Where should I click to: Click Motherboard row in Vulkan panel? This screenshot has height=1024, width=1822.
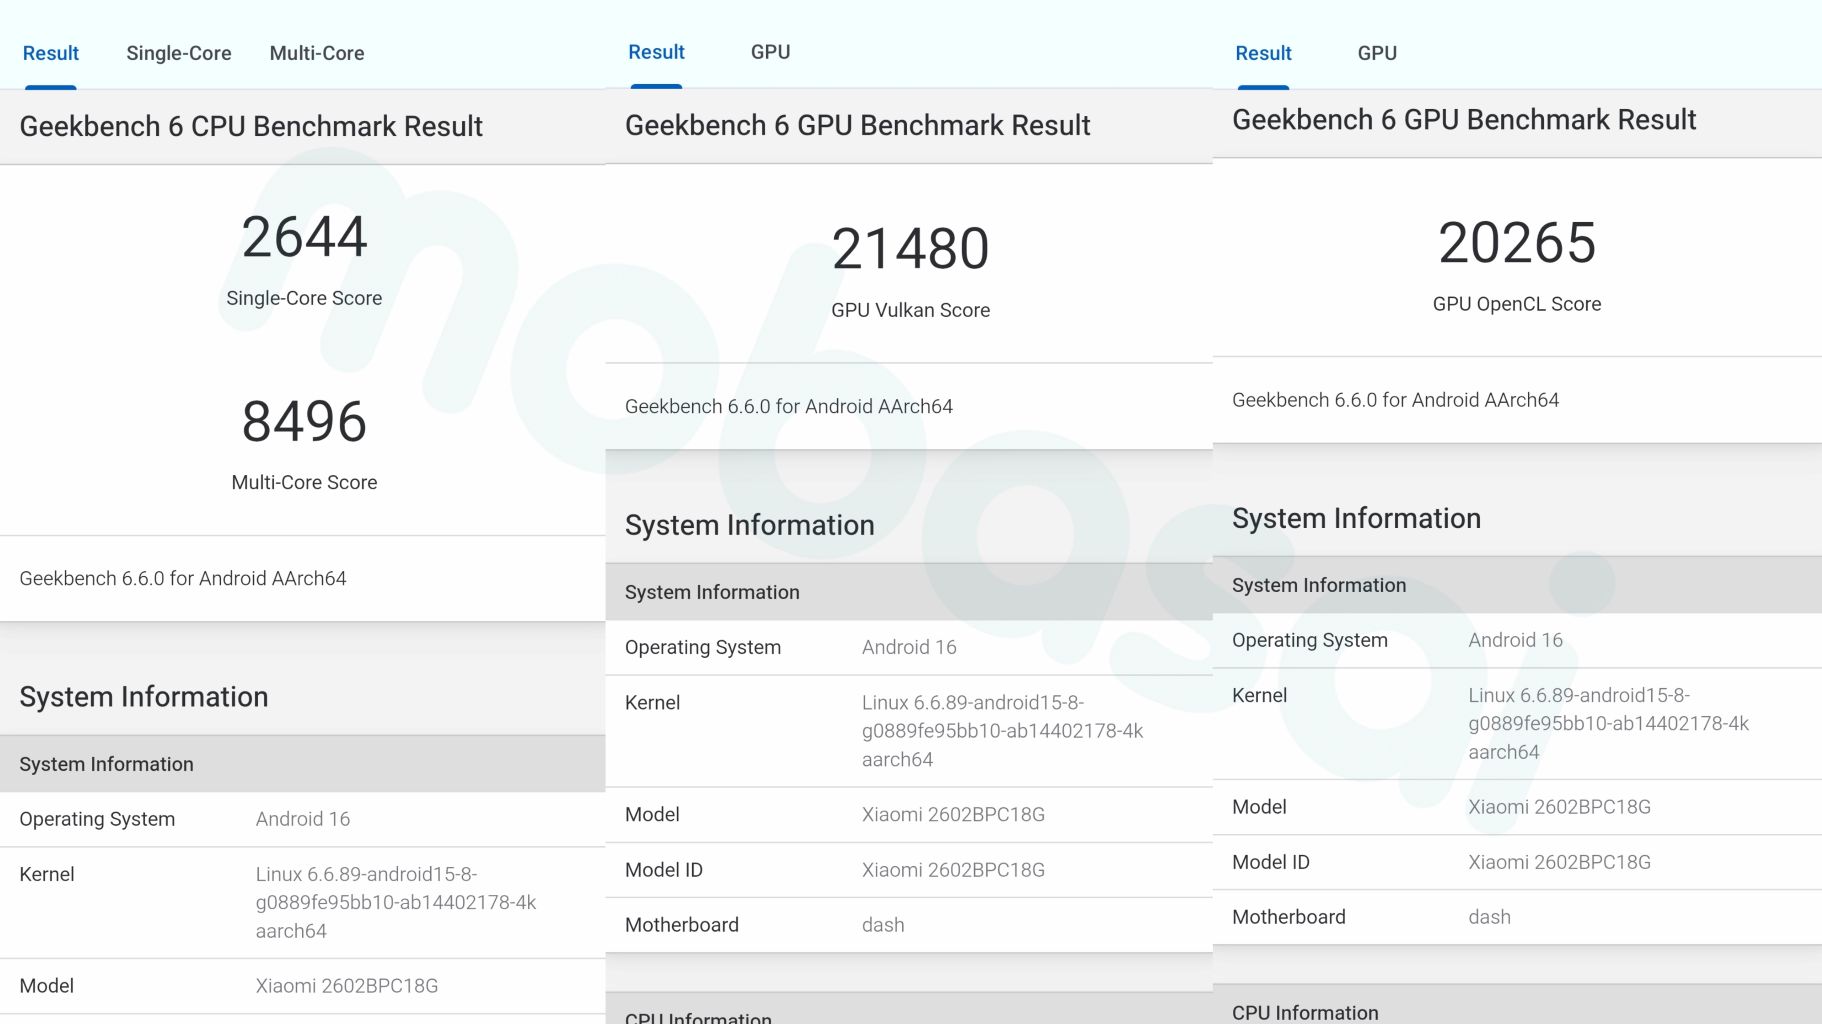click(908, 925)
